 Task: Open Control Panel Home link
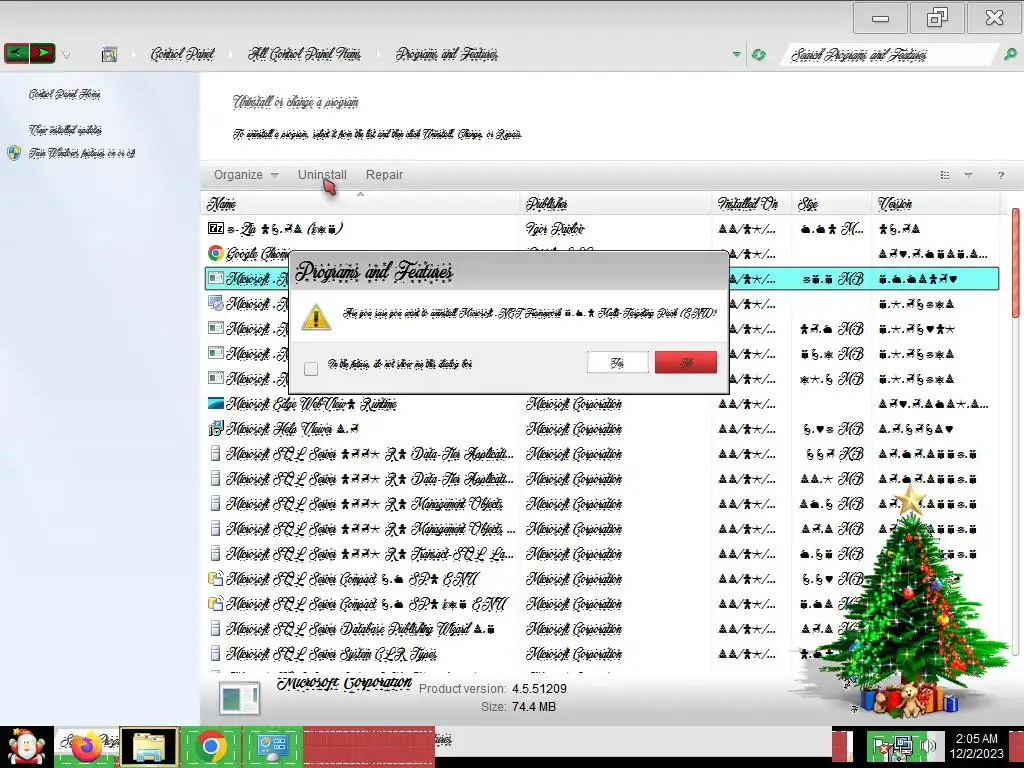pos(64,95)
